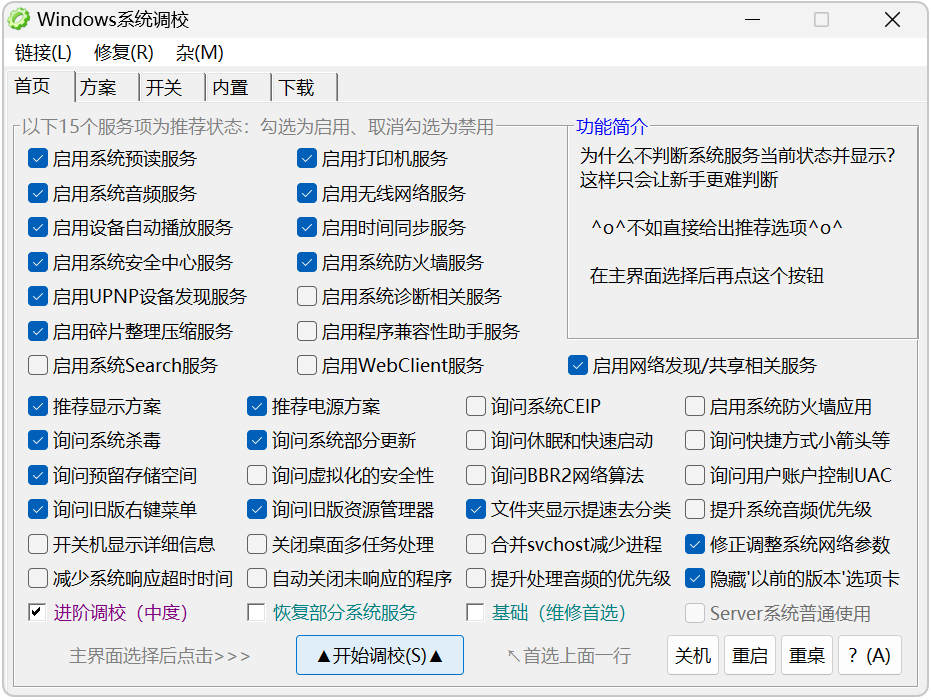Uncheck 启用系统预读服务
This screenshot has width=931, height=700.
click(x=38, y=159)
